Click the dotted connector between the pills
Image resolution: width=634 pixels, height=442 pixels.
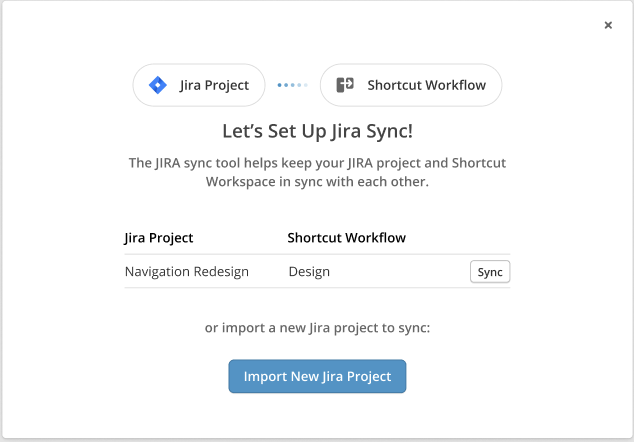(292, 85)
